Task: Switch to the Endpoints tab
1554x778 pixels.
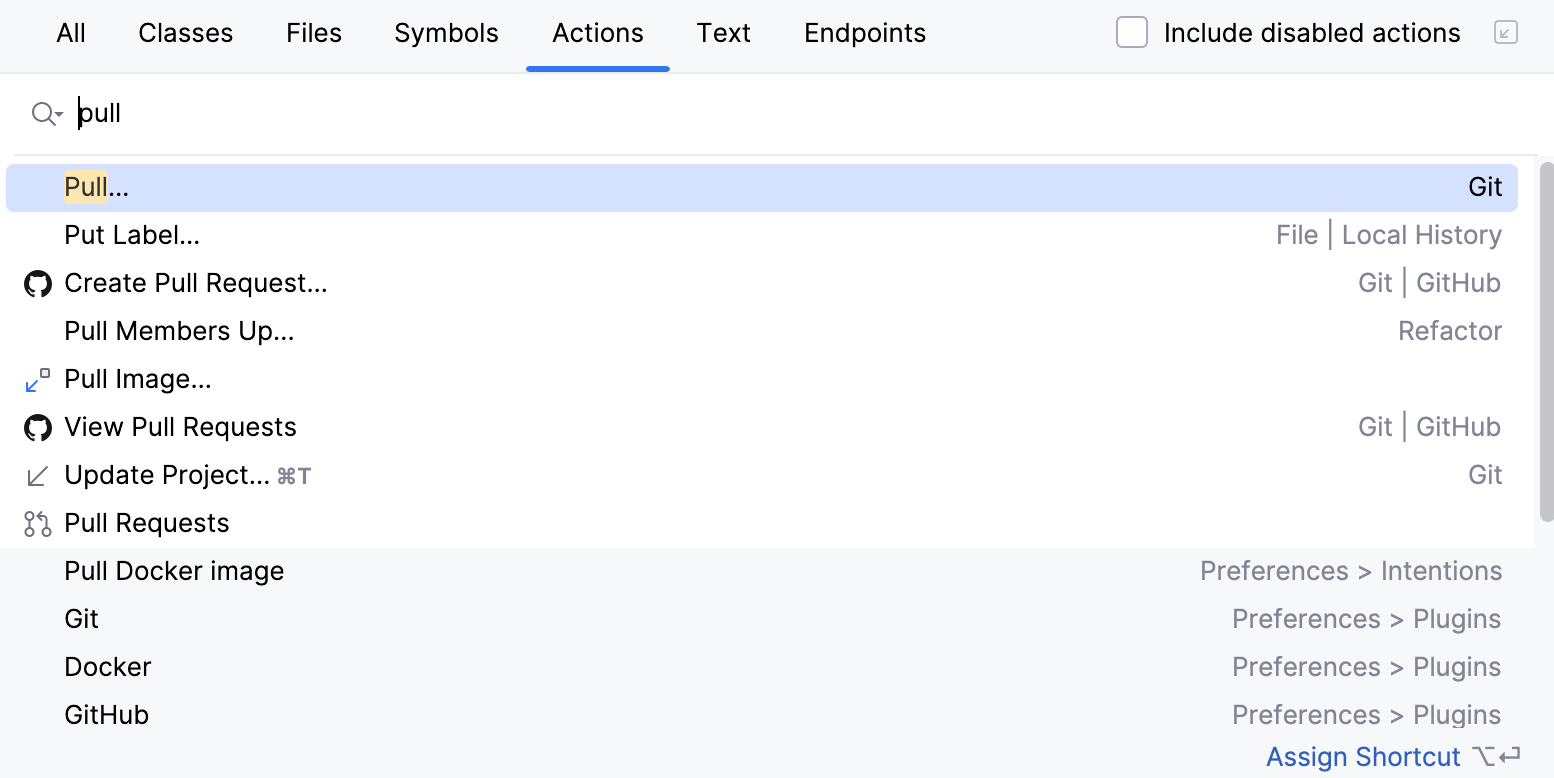Action: coord(864,33)
